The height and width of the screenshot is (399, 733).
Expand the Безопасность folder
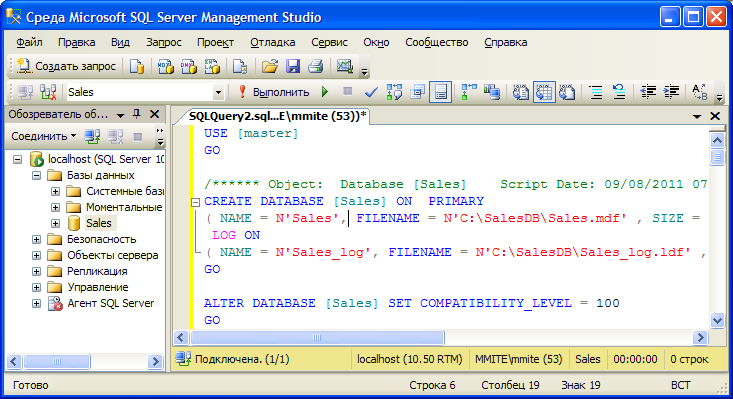[36, 240]
